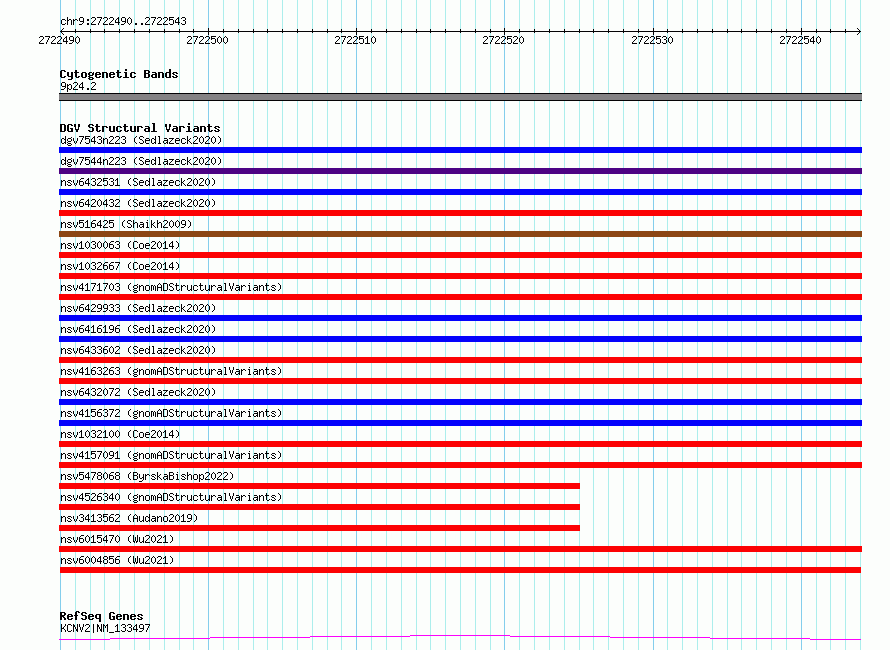Click nsv6015470 (Wu2021) label
This screenshot has width=890, height=650.
tap(117, 539)
